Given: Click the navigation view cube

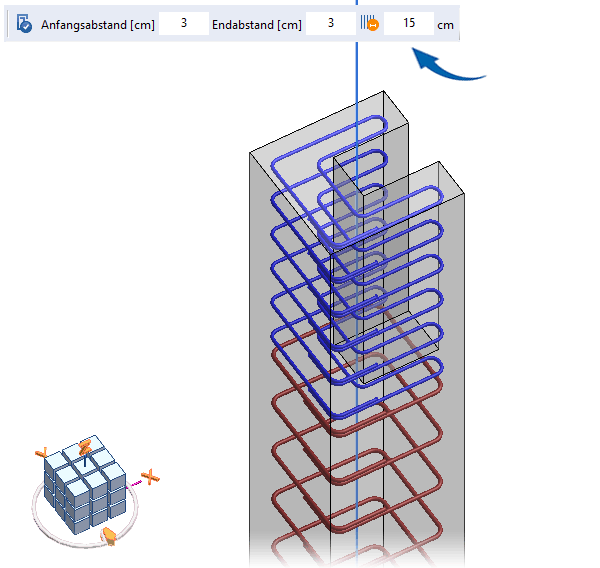Looking at the screenshot, I should pyautogui.click(x=85, y=485).
